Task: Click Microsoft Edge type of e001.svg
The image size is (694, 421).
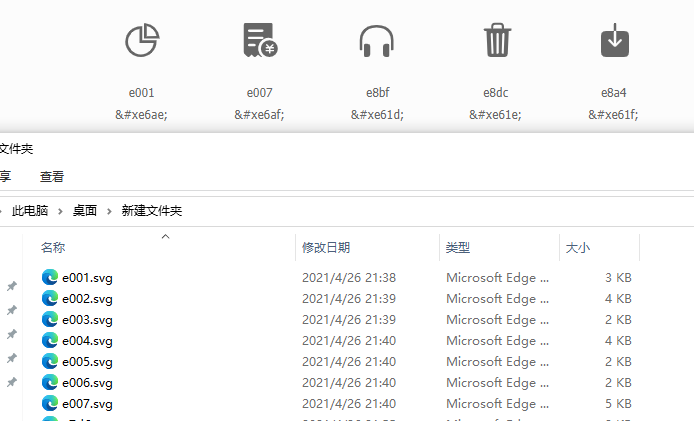Action: pos(497,278)
